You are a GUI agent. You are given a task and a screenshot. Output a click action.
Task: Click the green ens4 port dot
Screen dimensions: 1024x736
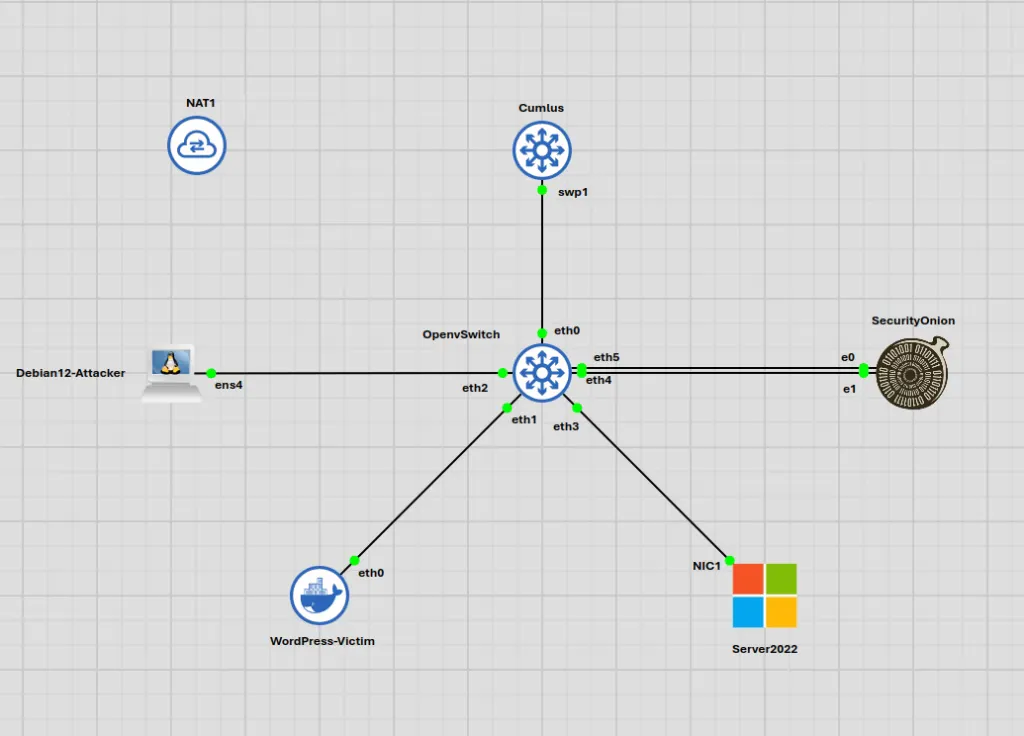coord(211,373)
